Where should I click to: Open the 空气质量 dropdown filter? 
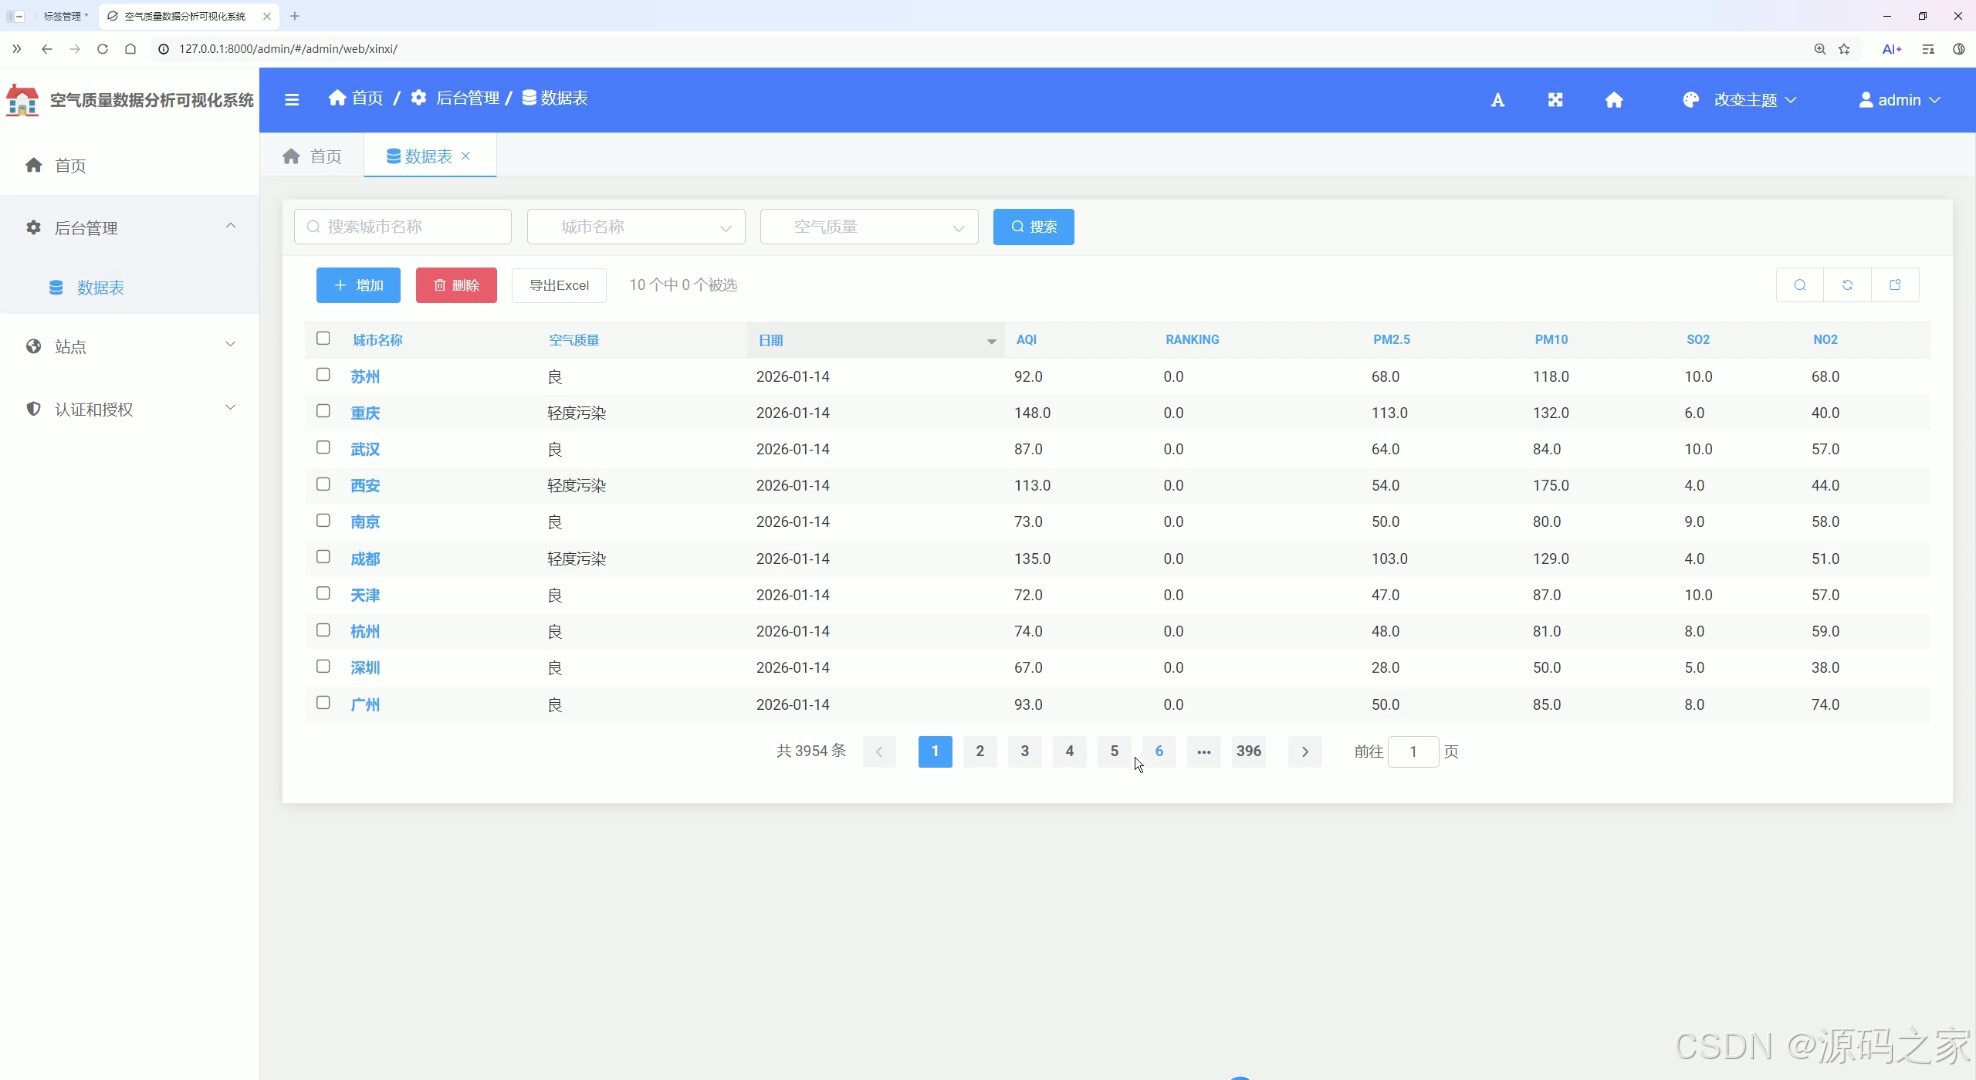coord(869,227)
